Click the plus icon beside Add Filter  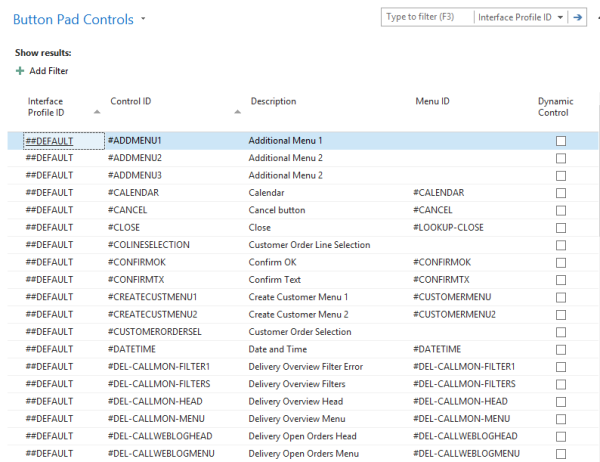tap(20, 71)
